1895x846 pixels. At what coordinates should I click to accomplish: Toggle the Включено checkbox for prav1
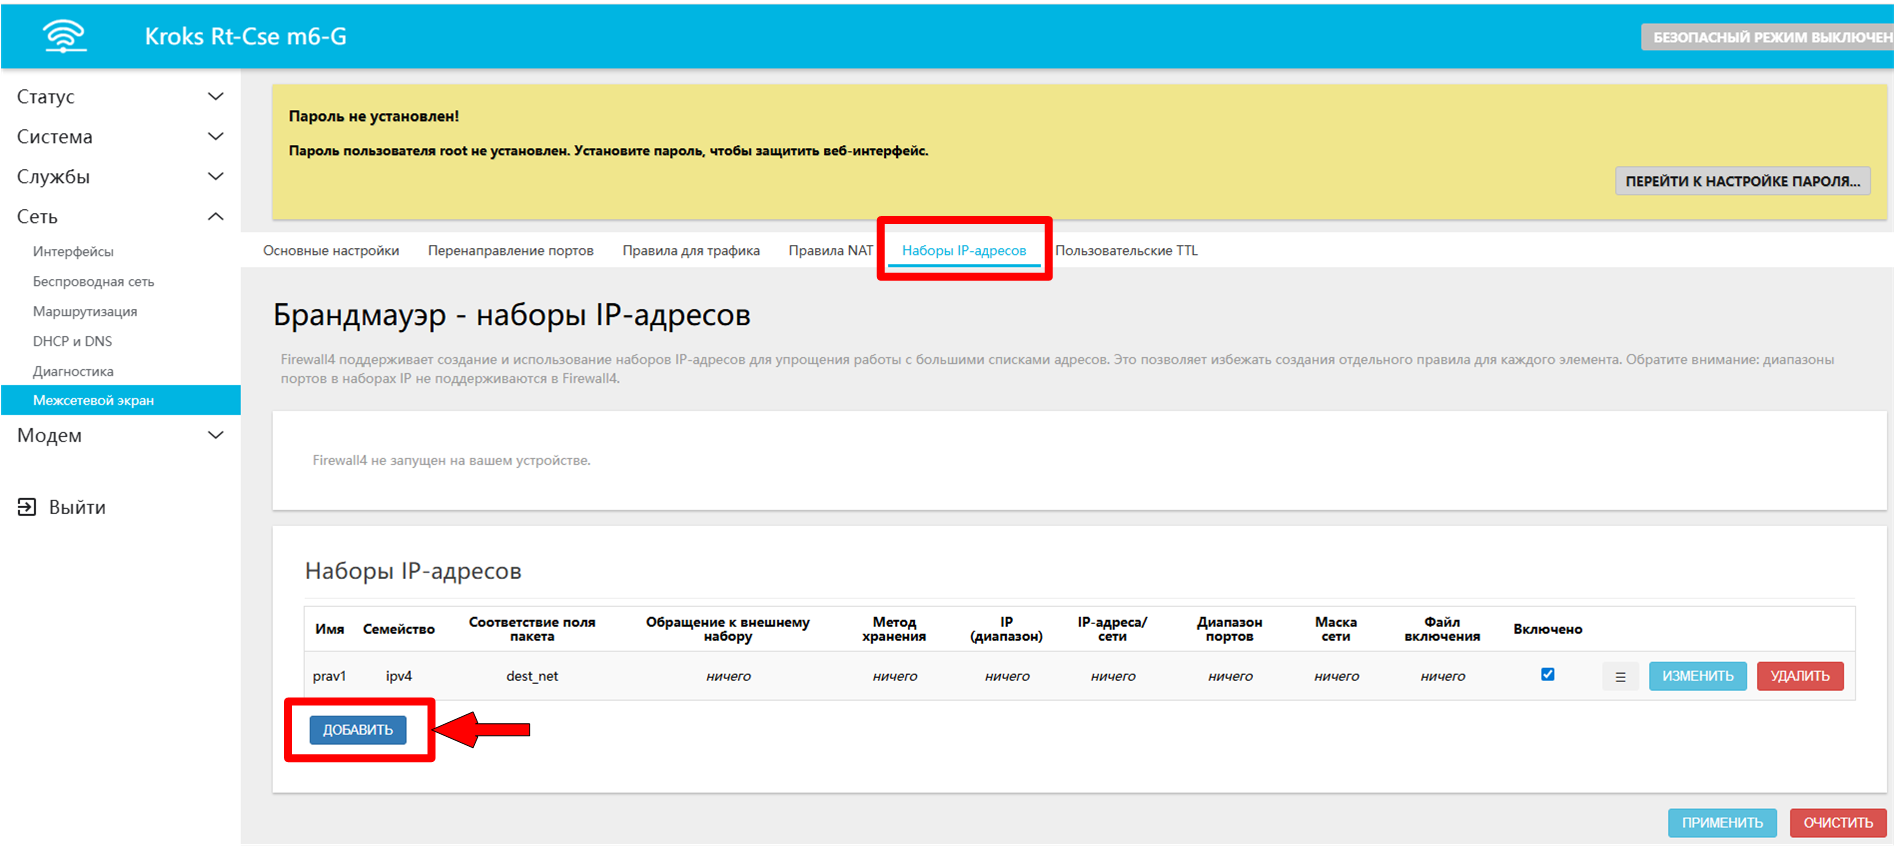tap(1547, 675)
